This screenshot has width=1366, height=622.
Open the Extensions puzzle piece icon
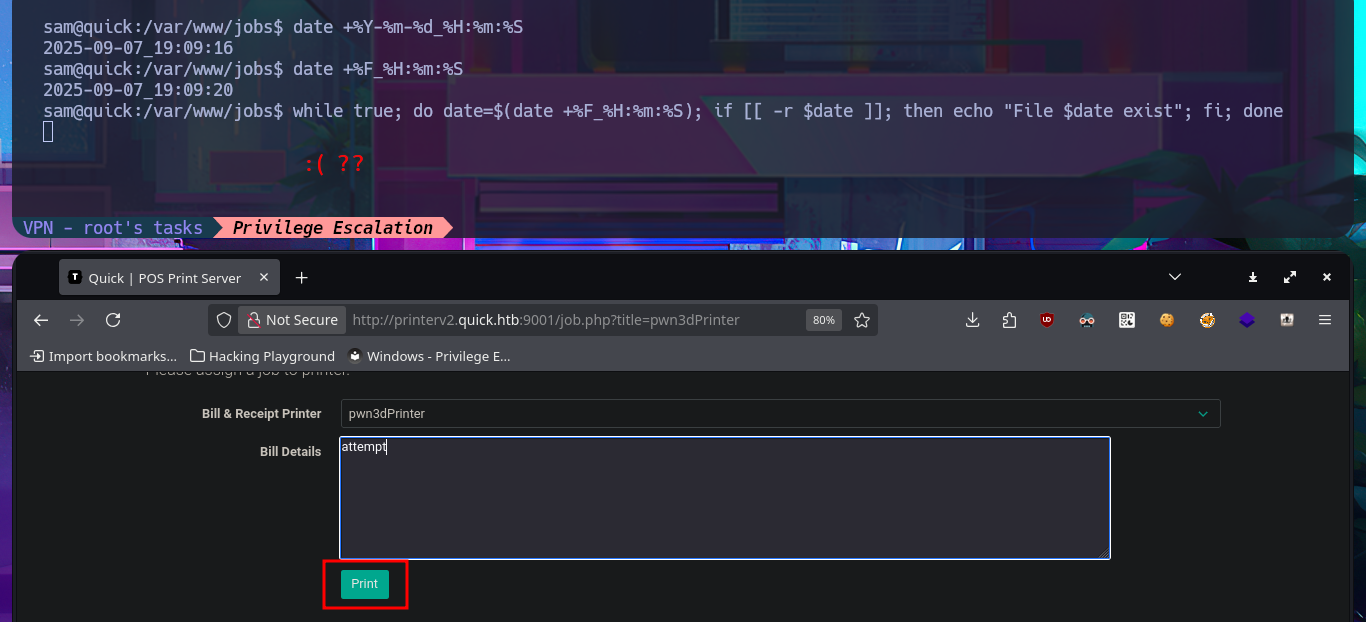pyautogui.click(x=1009, y=320)
